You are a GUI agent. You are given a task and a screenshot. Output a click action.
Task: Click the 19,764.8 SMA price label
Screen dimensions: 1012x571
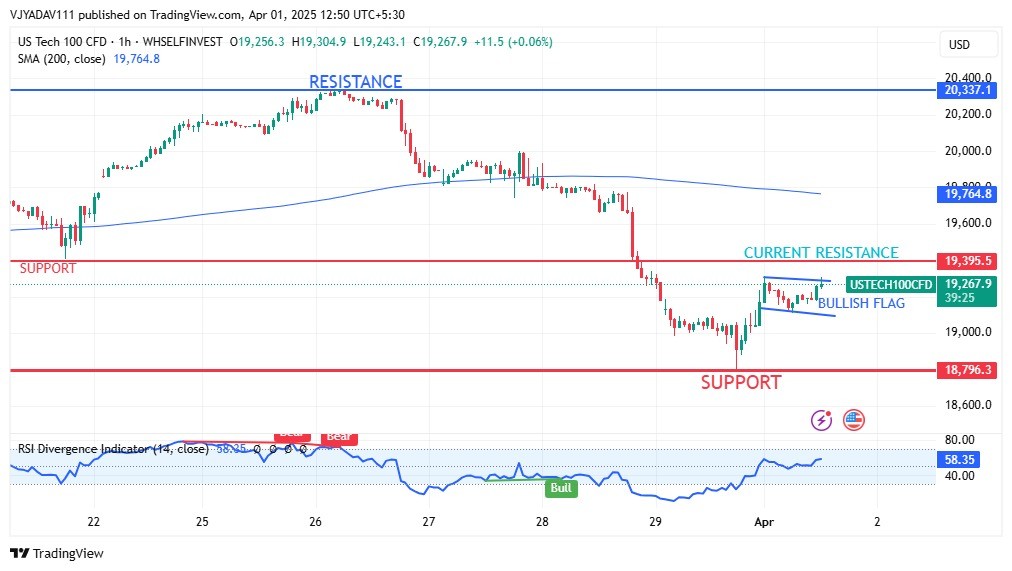[x=966, y=193]
